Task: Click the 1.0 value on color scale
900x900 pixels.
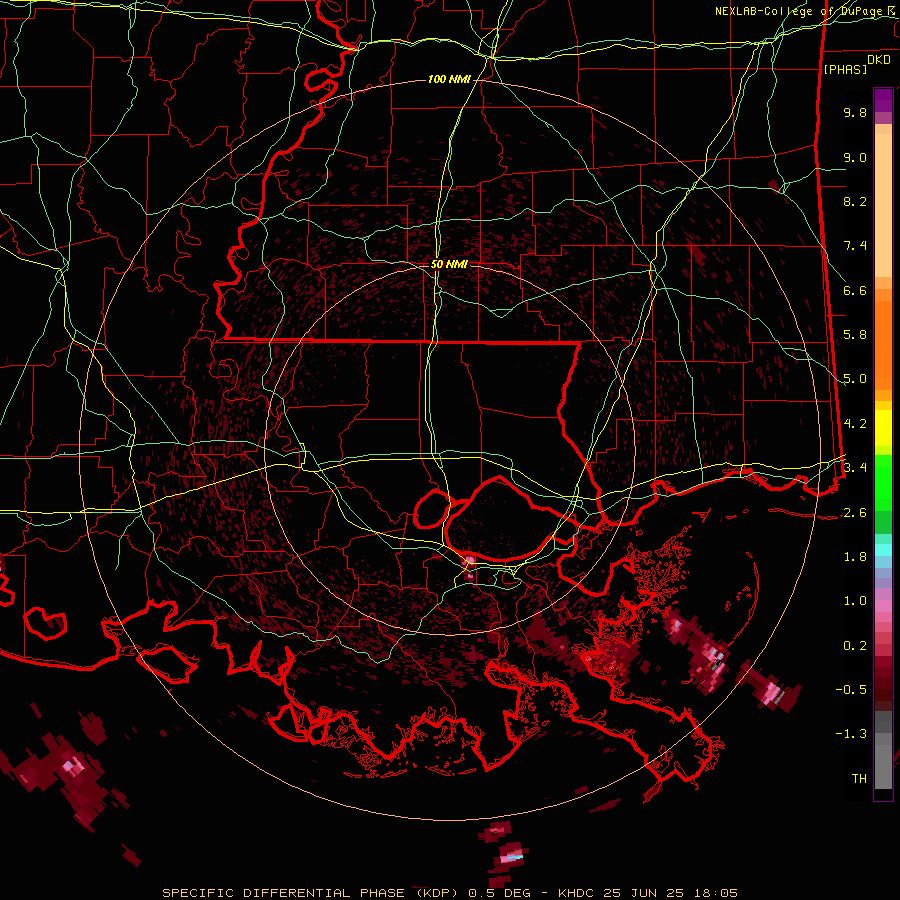Action: 855,601
